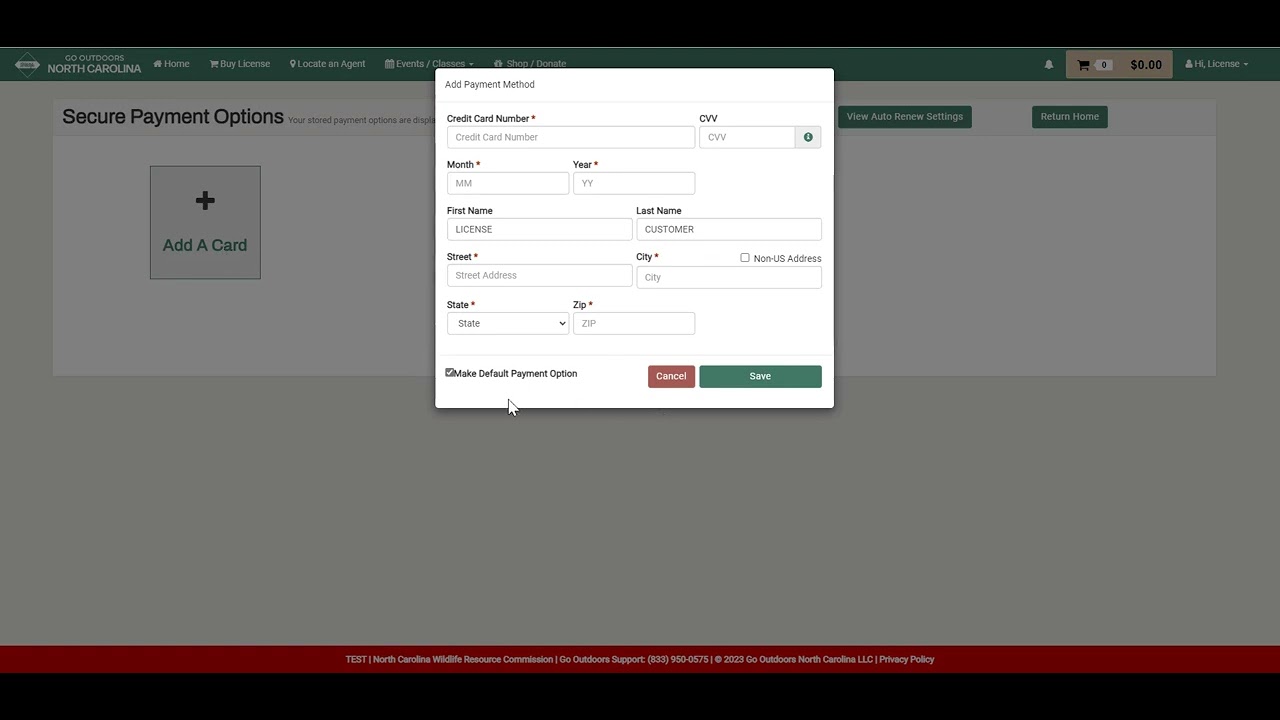
Task: Expand the Events / Classes menu
Action: click(429, 64)
